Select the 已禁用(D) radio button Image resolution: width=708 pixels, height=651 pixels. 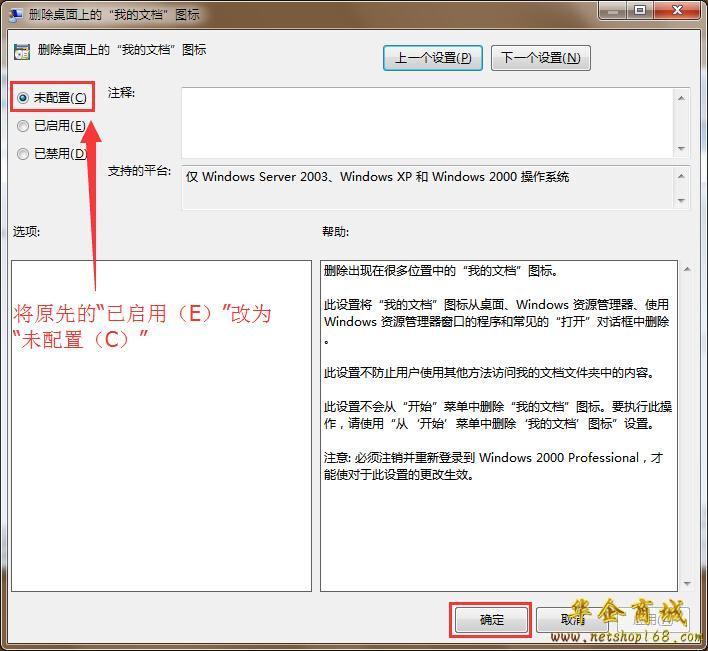(x=23, y=154)
